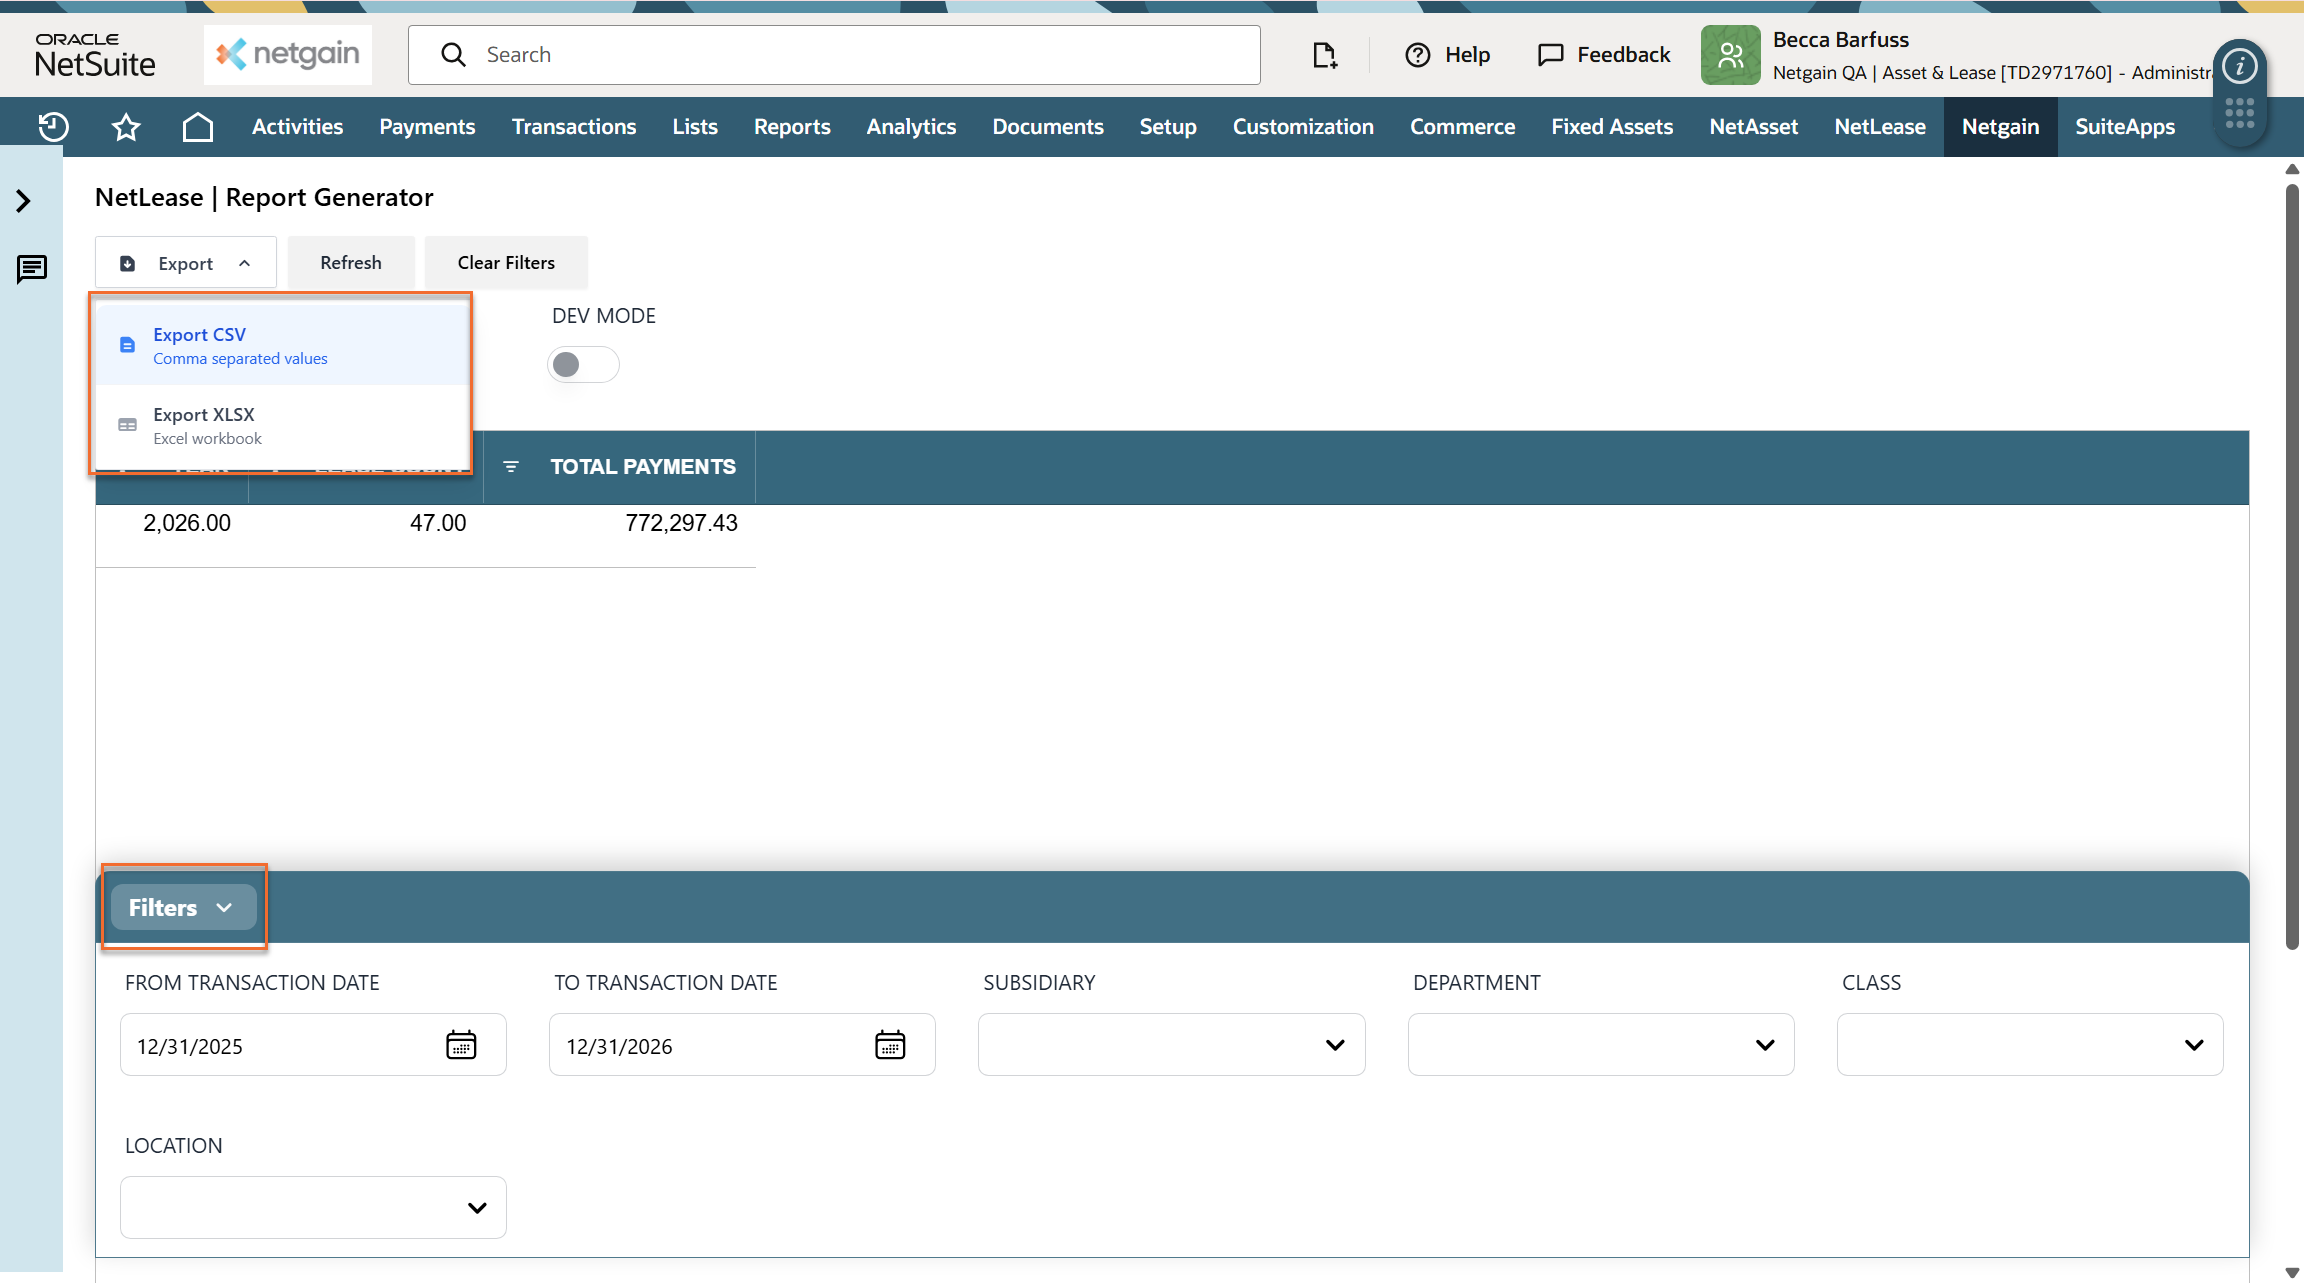Viewport: 2304px width, 1283px height.
Task: Open the Department dropdown
Action: [1601, 1045]
